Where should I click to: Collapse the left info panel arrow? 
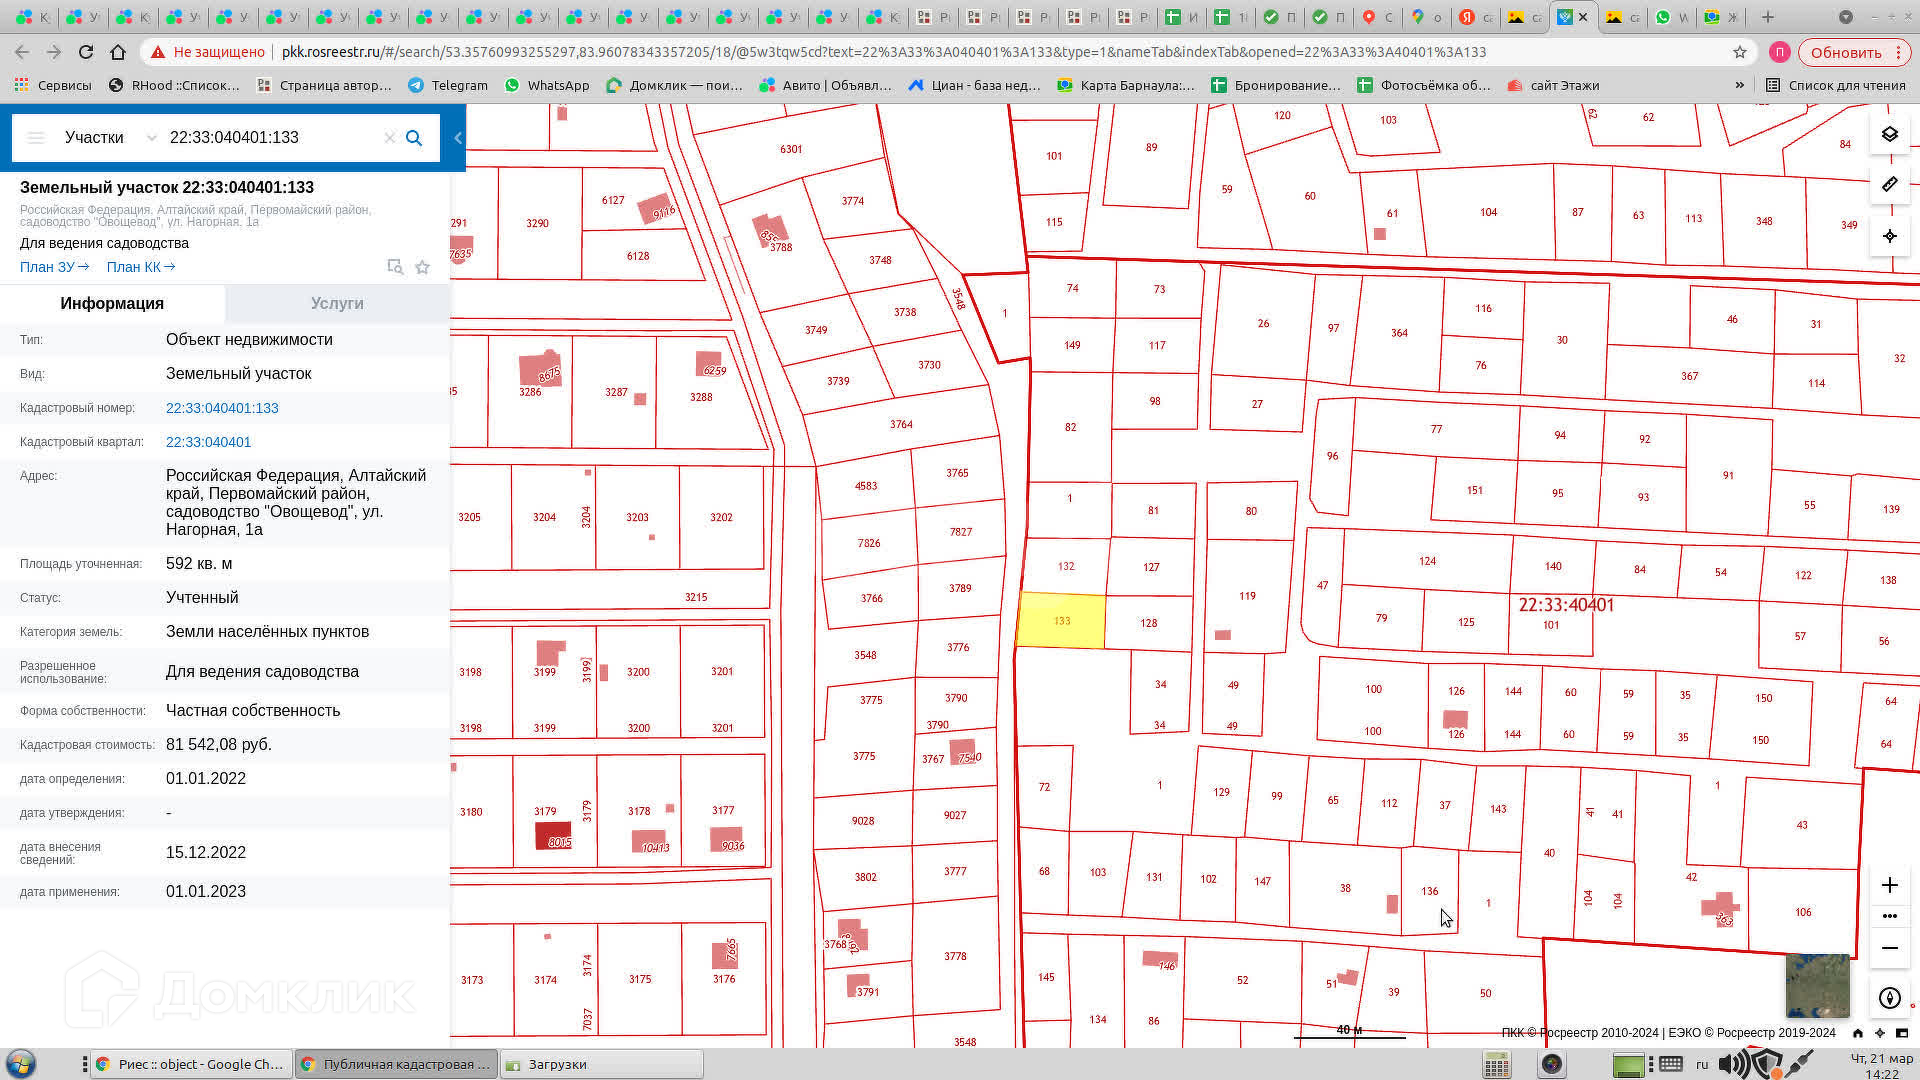[x=458, y=138]
